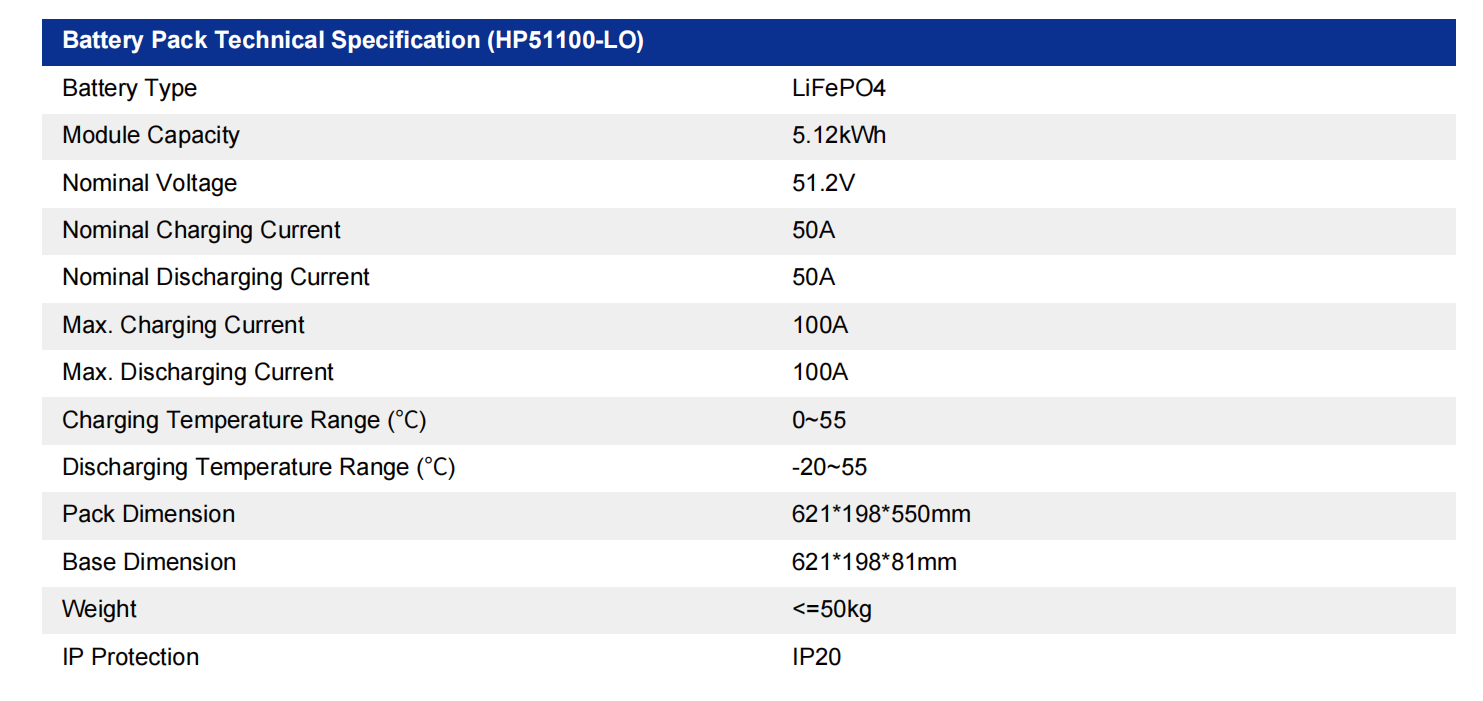Click the Weight <=50kg value

tap(831, 609)
